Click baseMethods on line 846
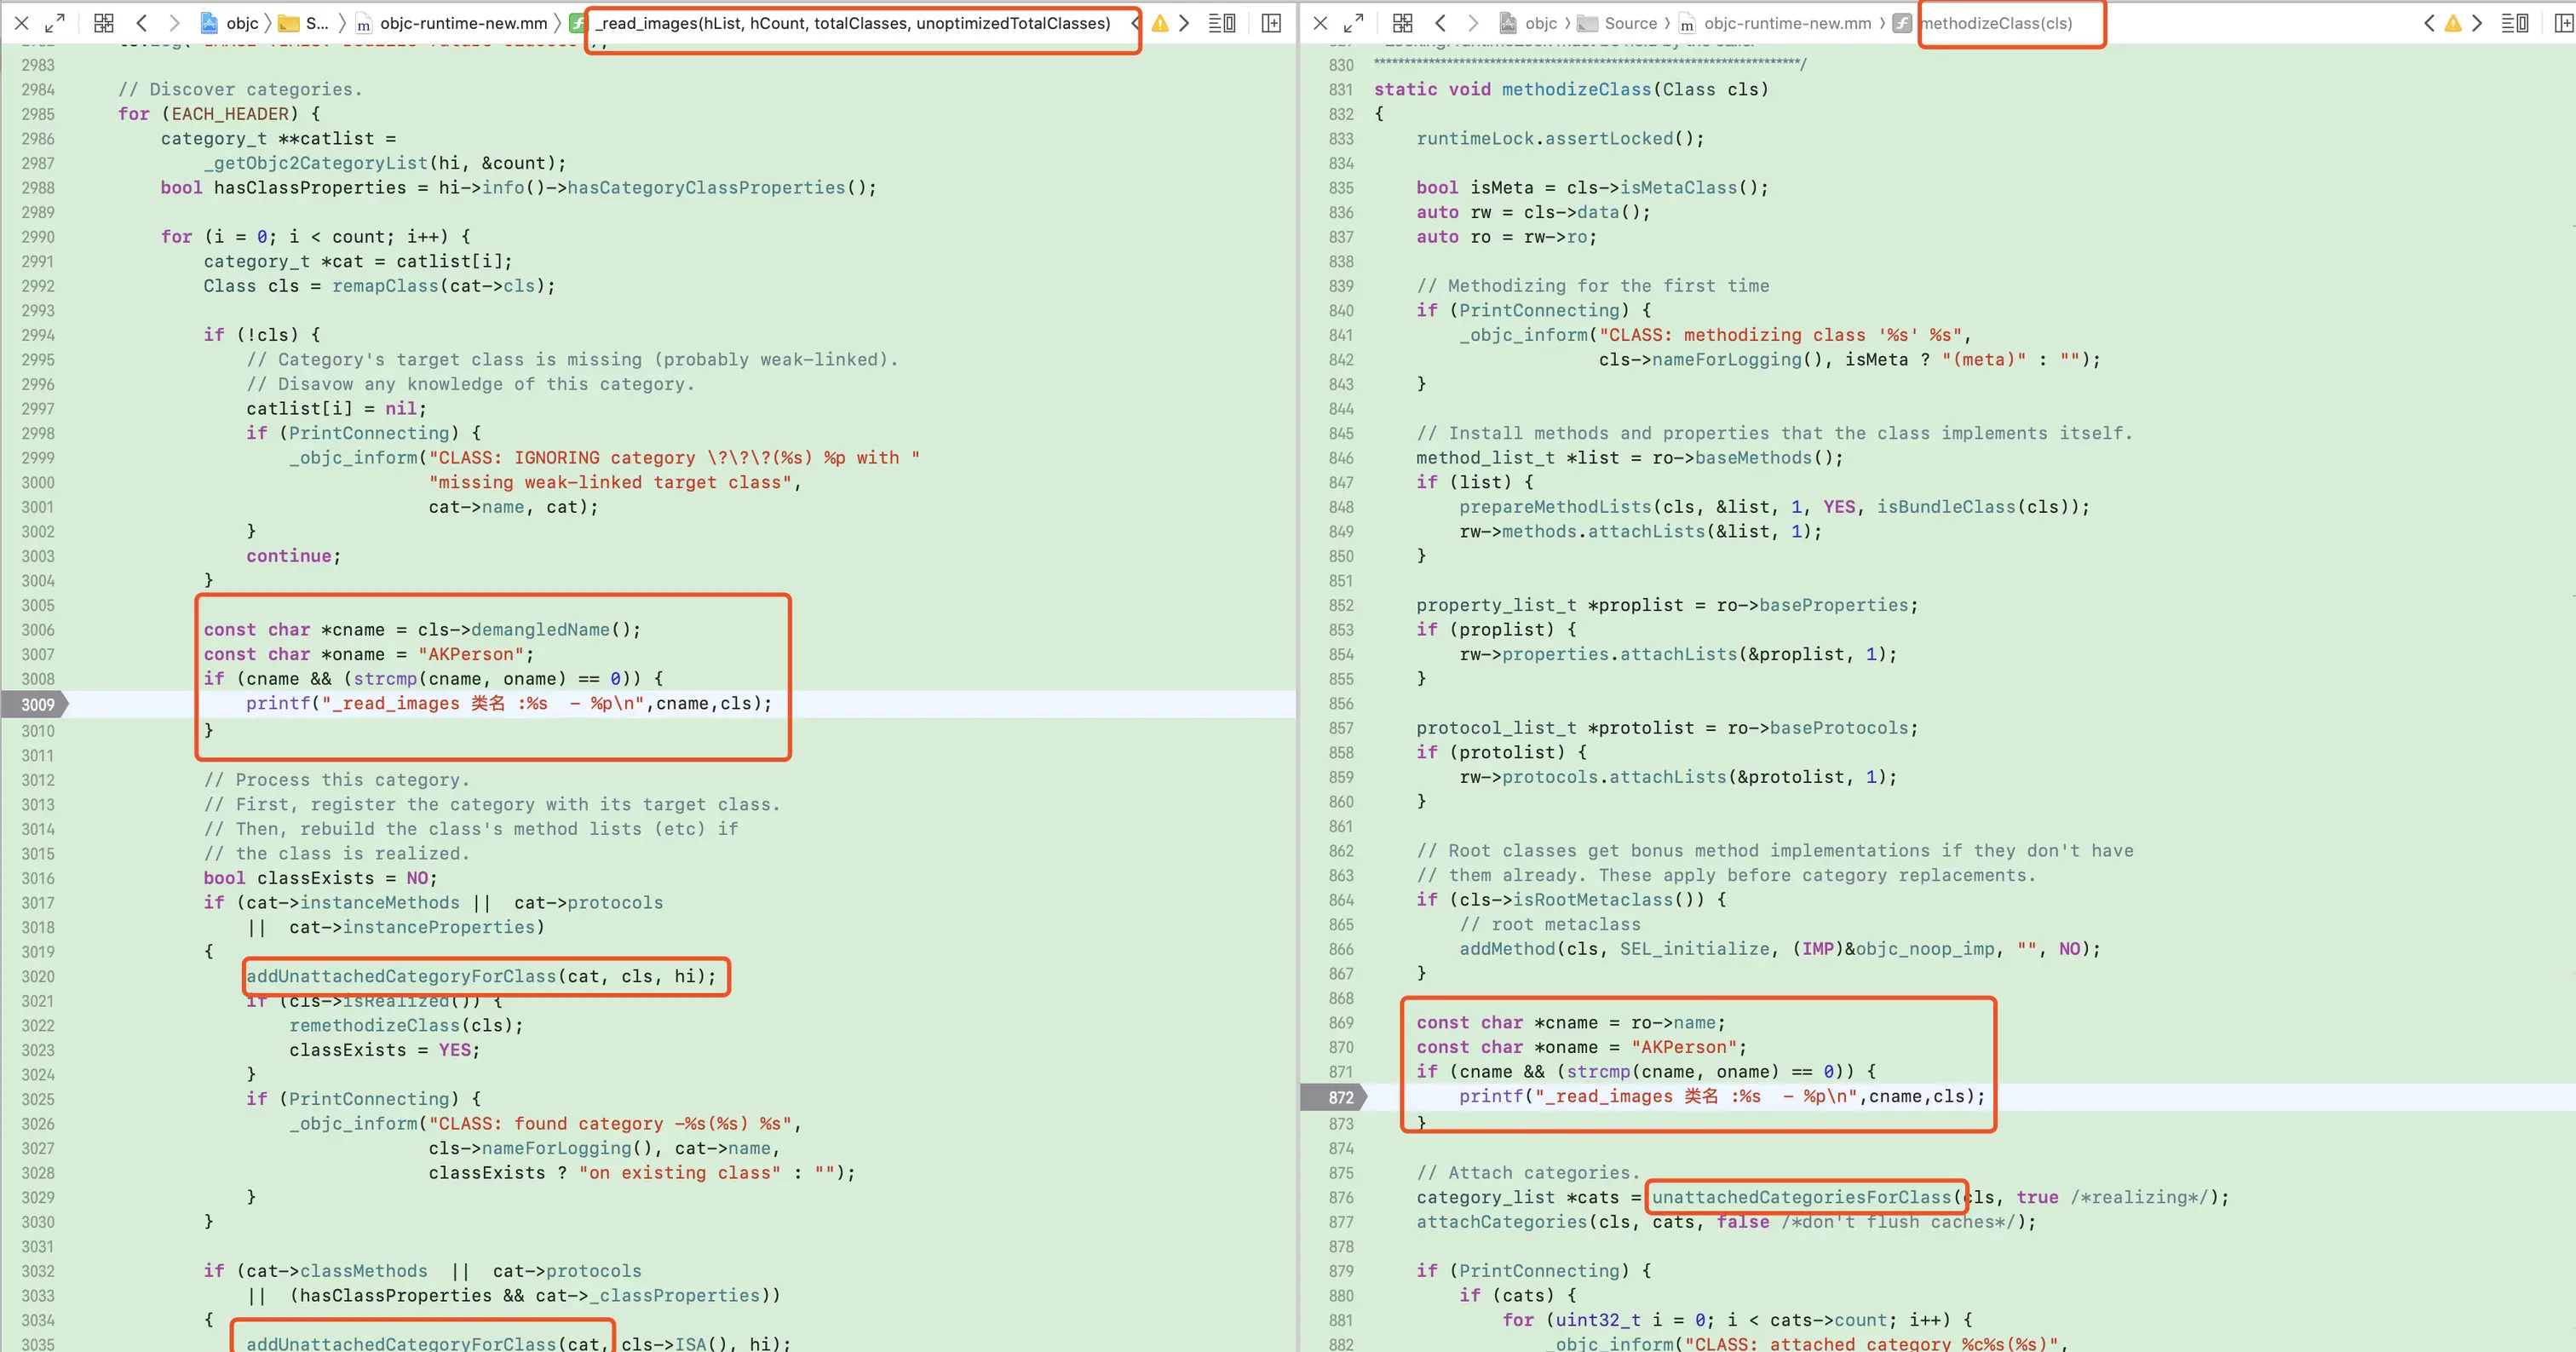 pos(1754,457)
